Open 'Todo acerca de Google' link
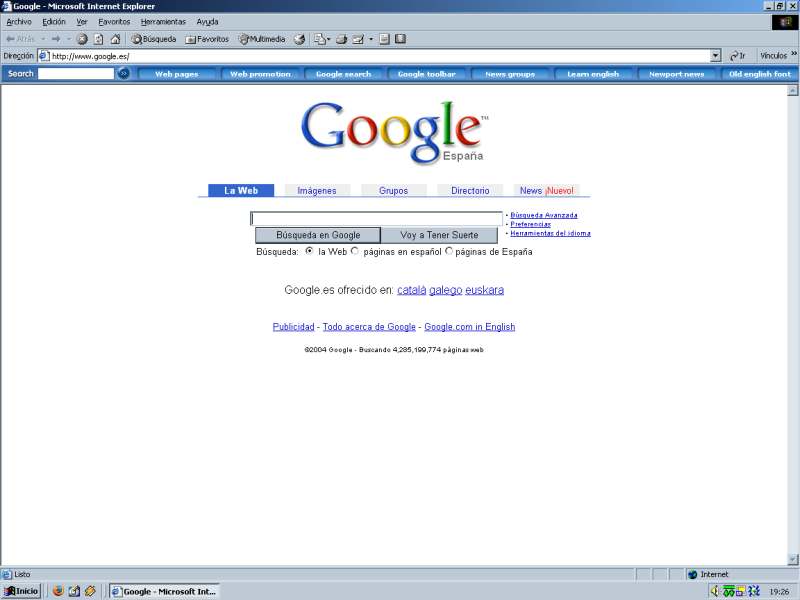 click(369, 327)
